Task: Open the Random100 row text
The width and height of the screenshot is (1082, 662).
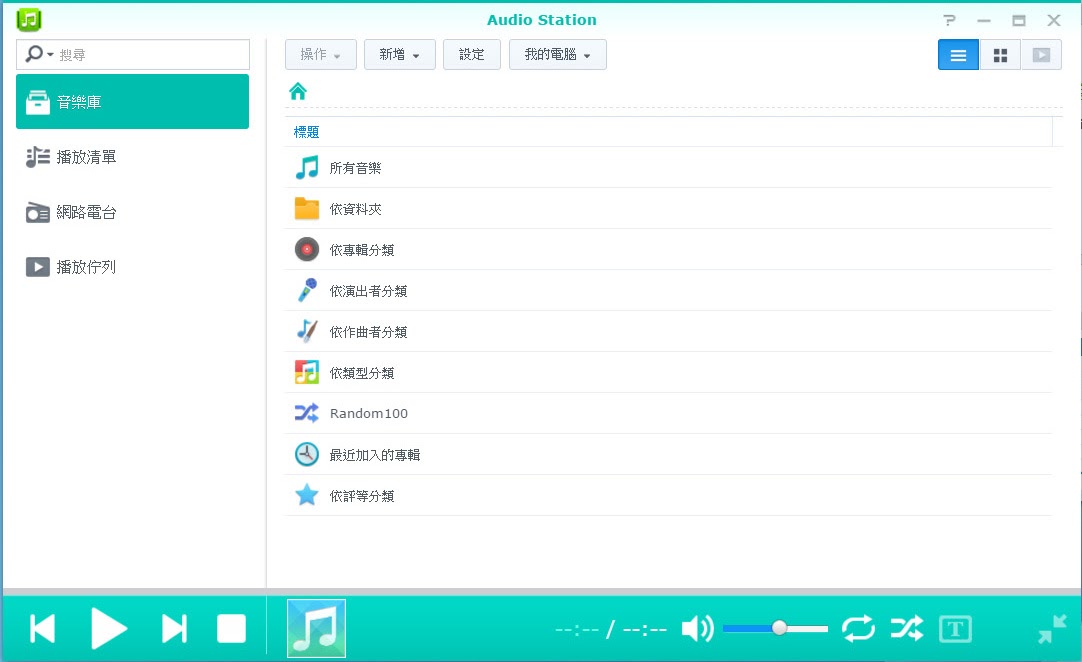Action: point(368,413)
